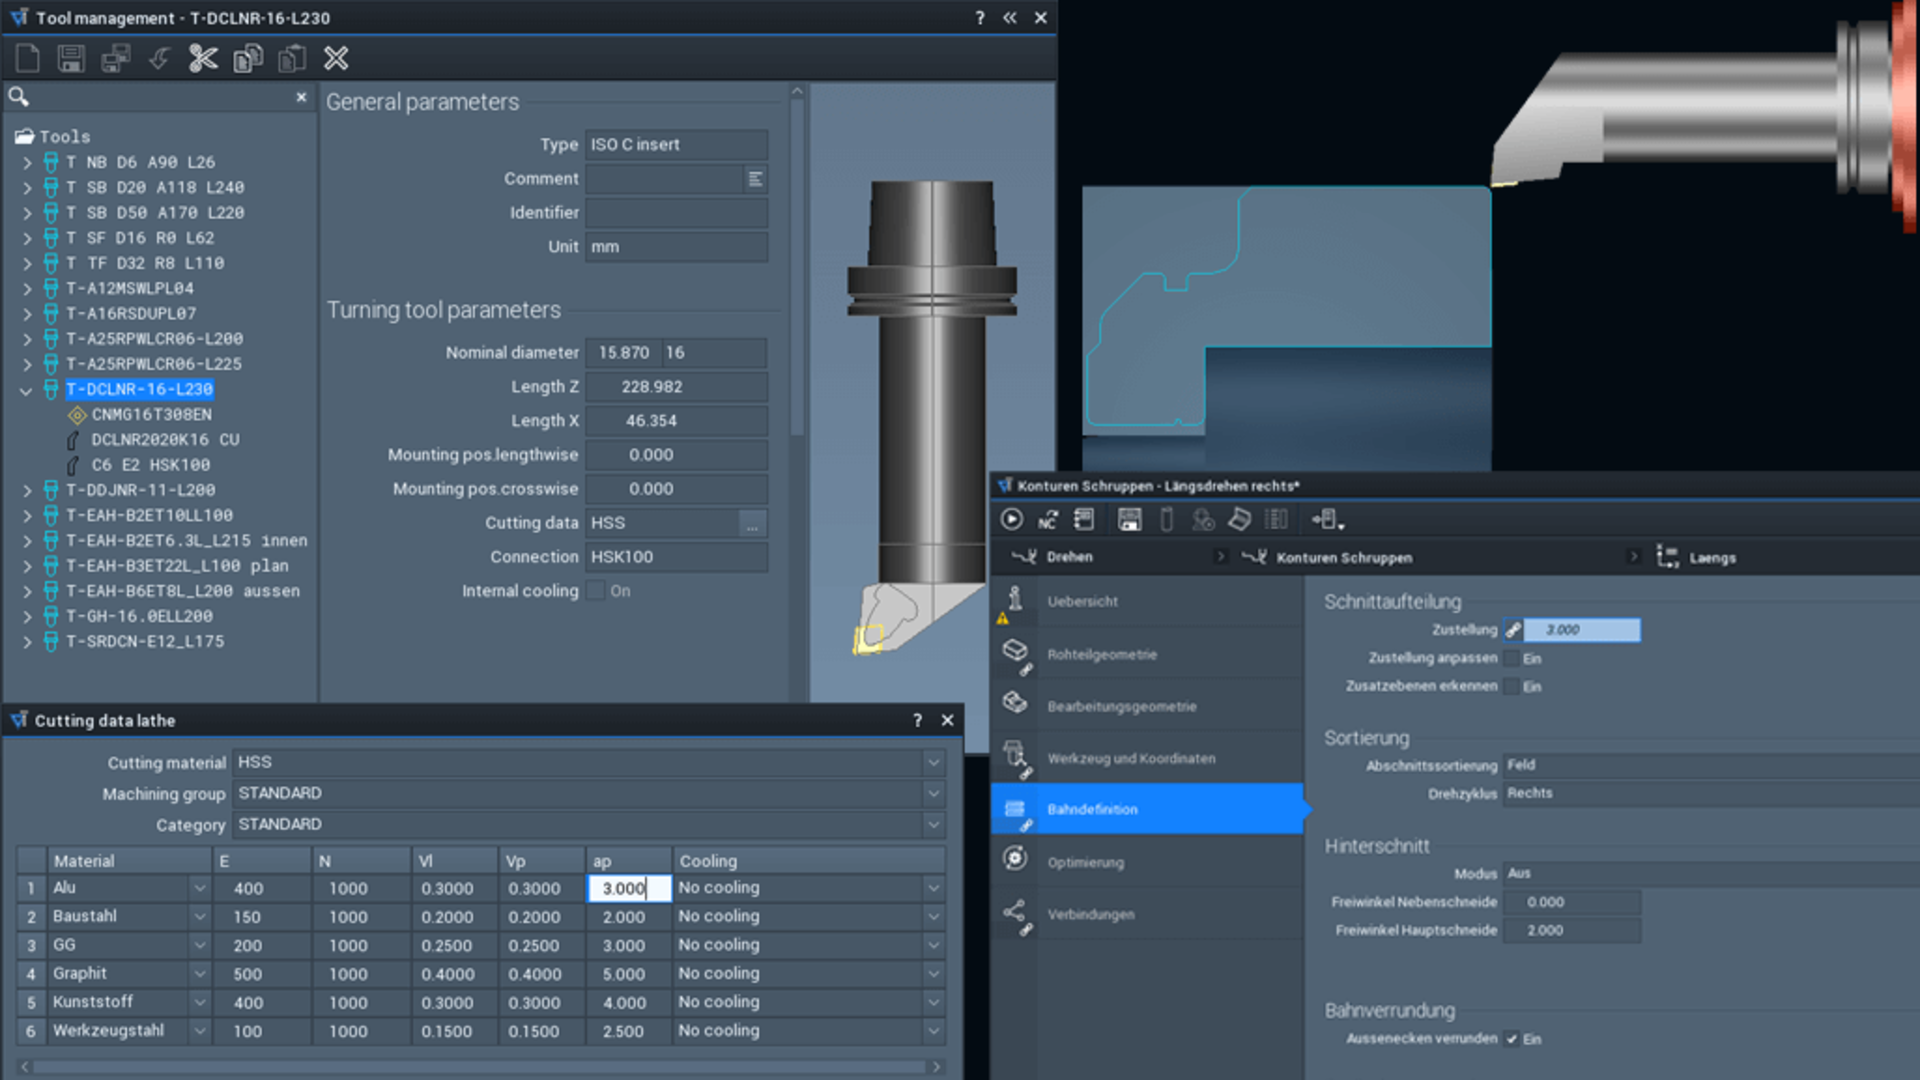The image size is (1920, 1080).
Task: Enable the Zustellung anpassen checkbox
Action: 1513,658
